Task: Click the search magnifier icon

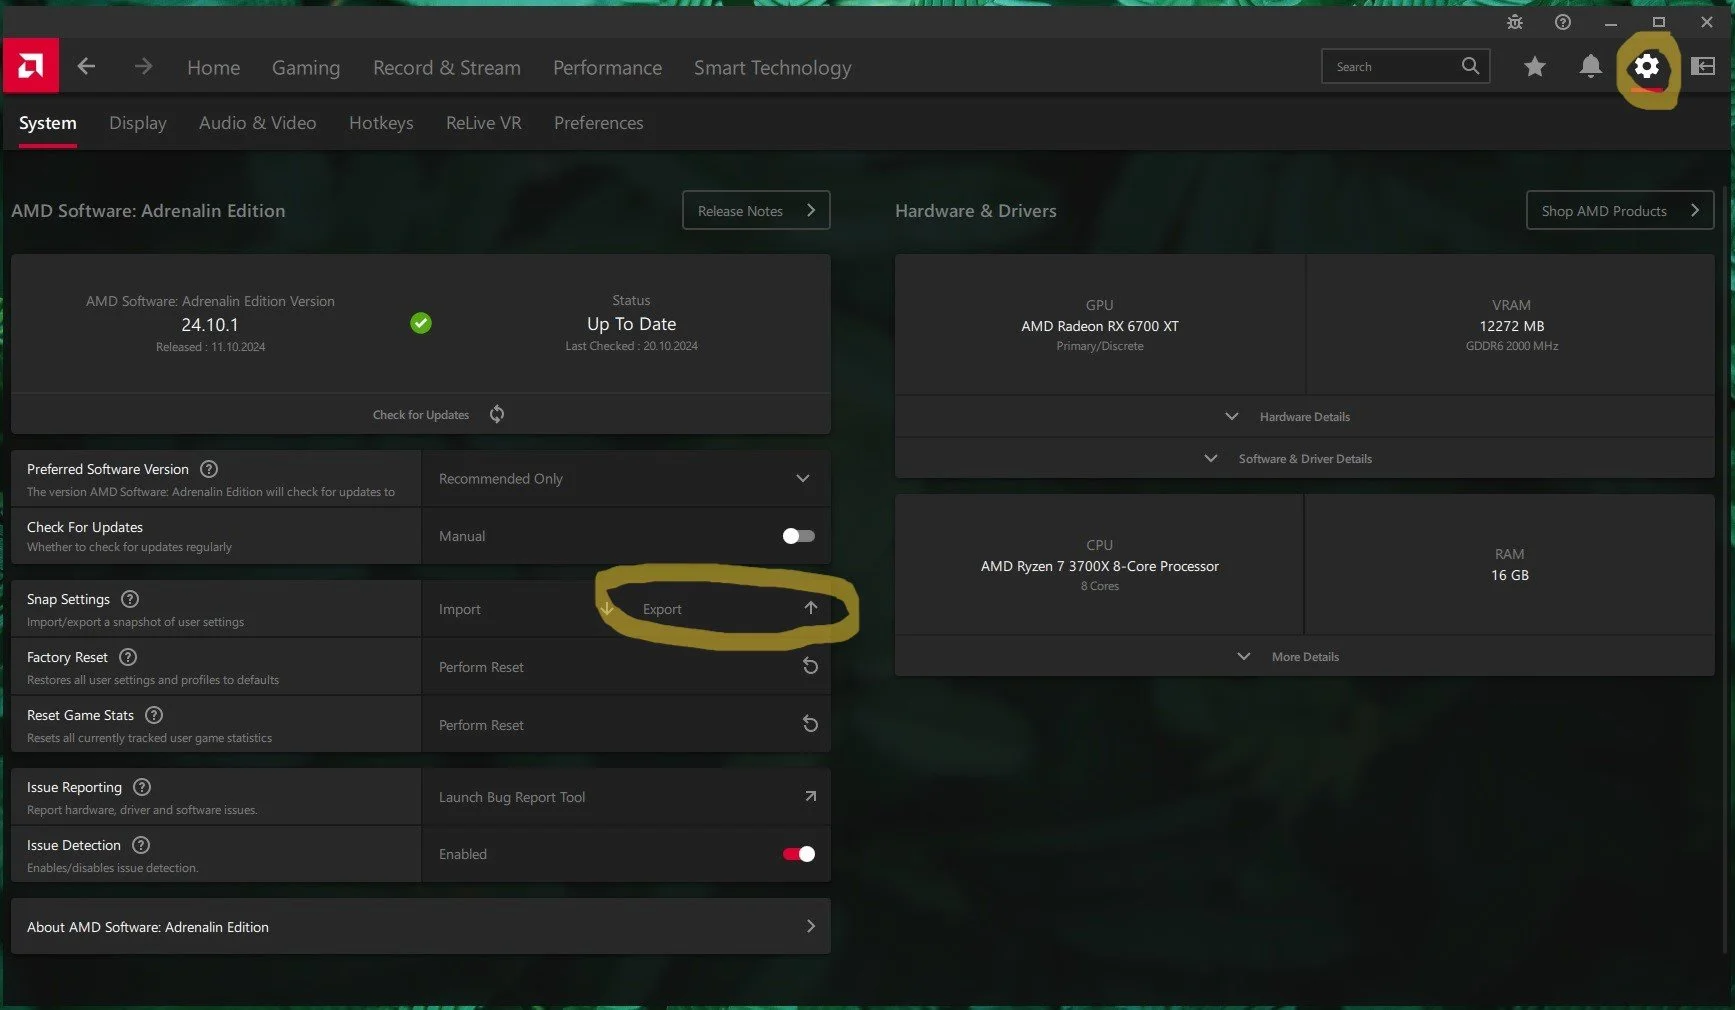Action: pyautogui.click(x=1470, y=66)
